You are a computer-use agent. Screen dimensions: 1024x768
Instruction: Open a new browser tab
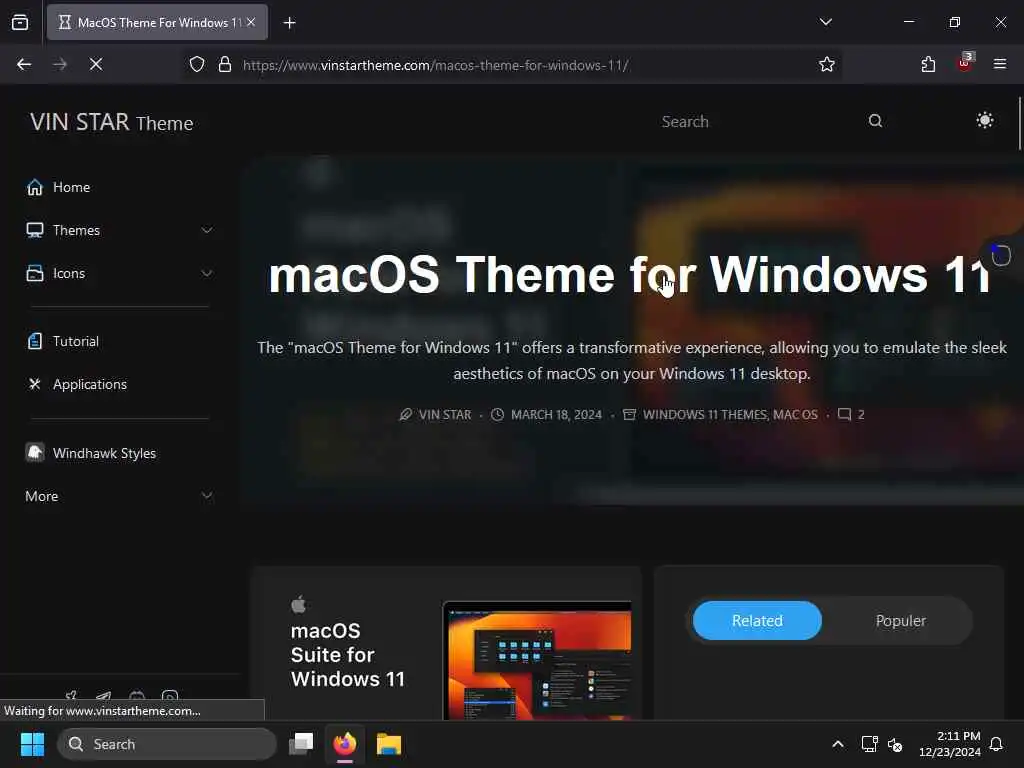pos(289,23)
